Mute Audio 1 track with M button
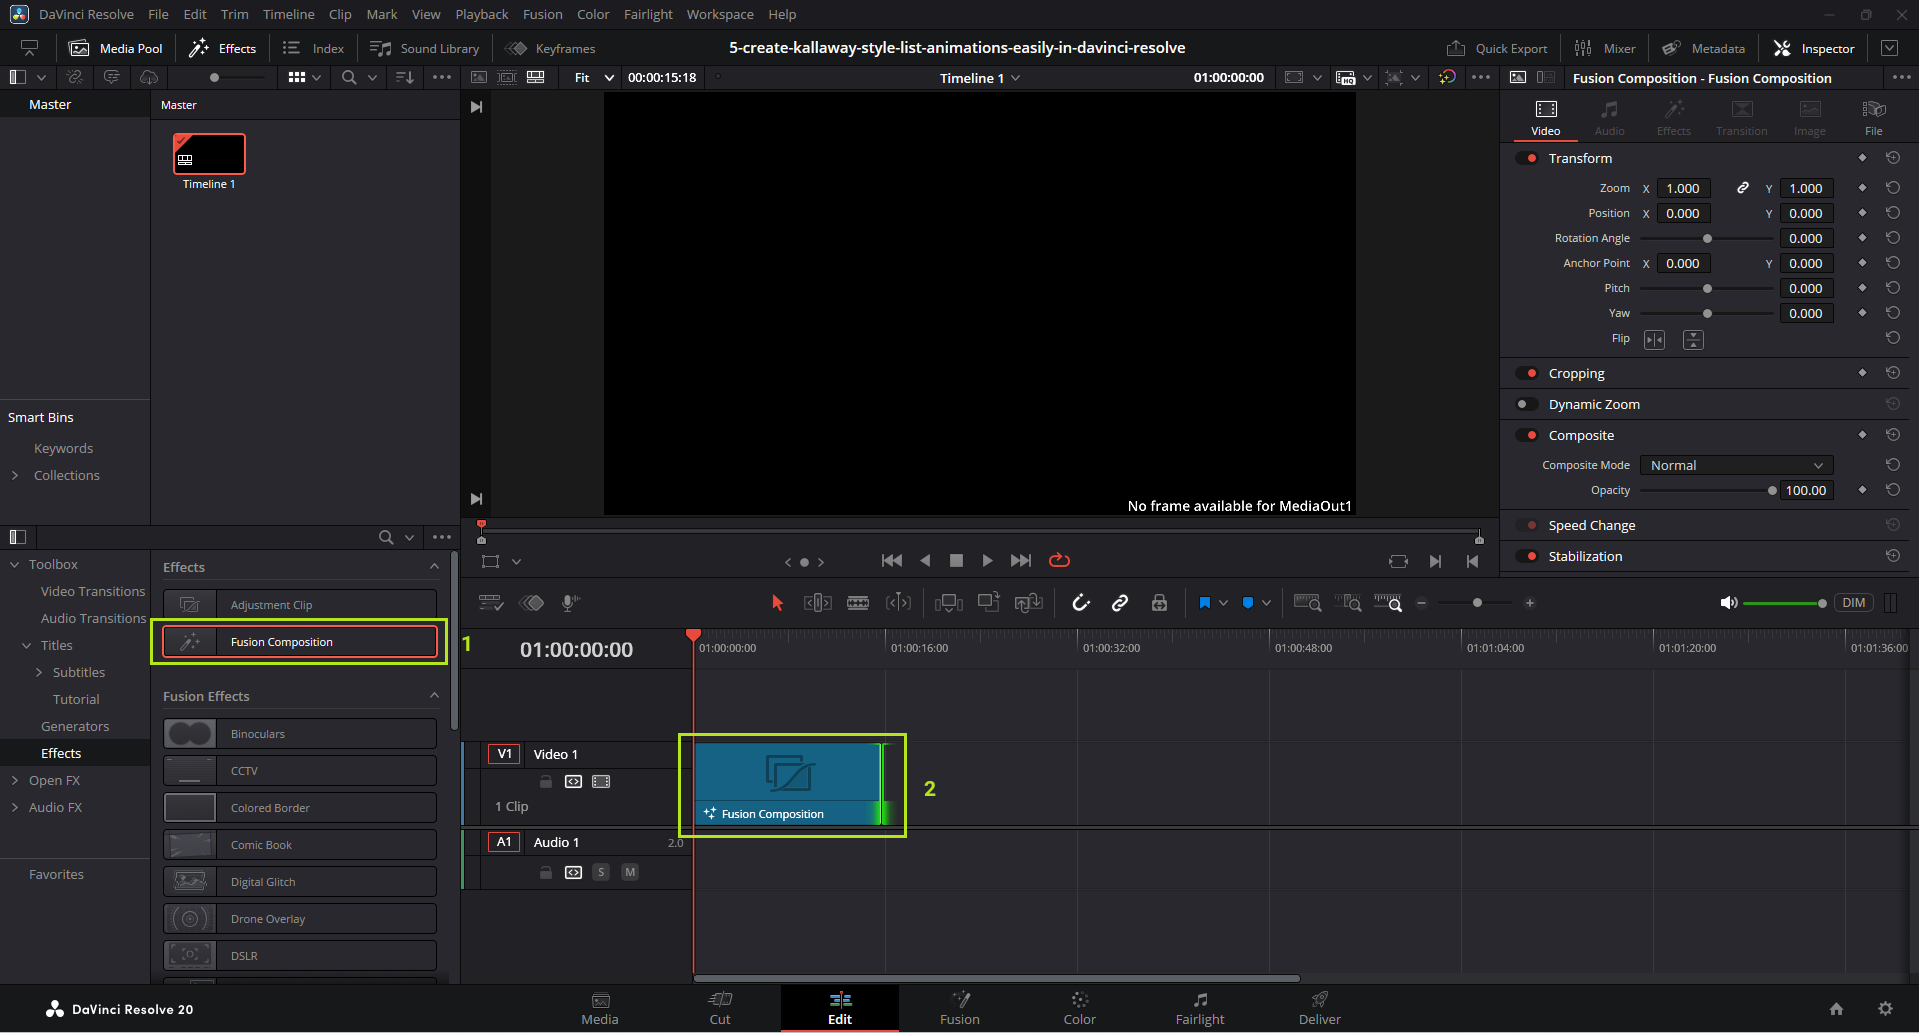This screenshot has width=1919, height=1033. pos(630,872)
